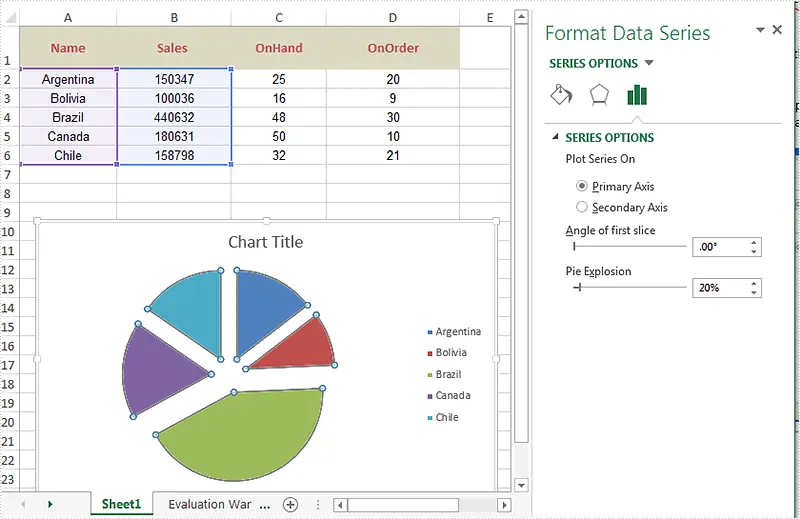
Task: Select the Series Options bar chart icon
Action: point(637,95)
